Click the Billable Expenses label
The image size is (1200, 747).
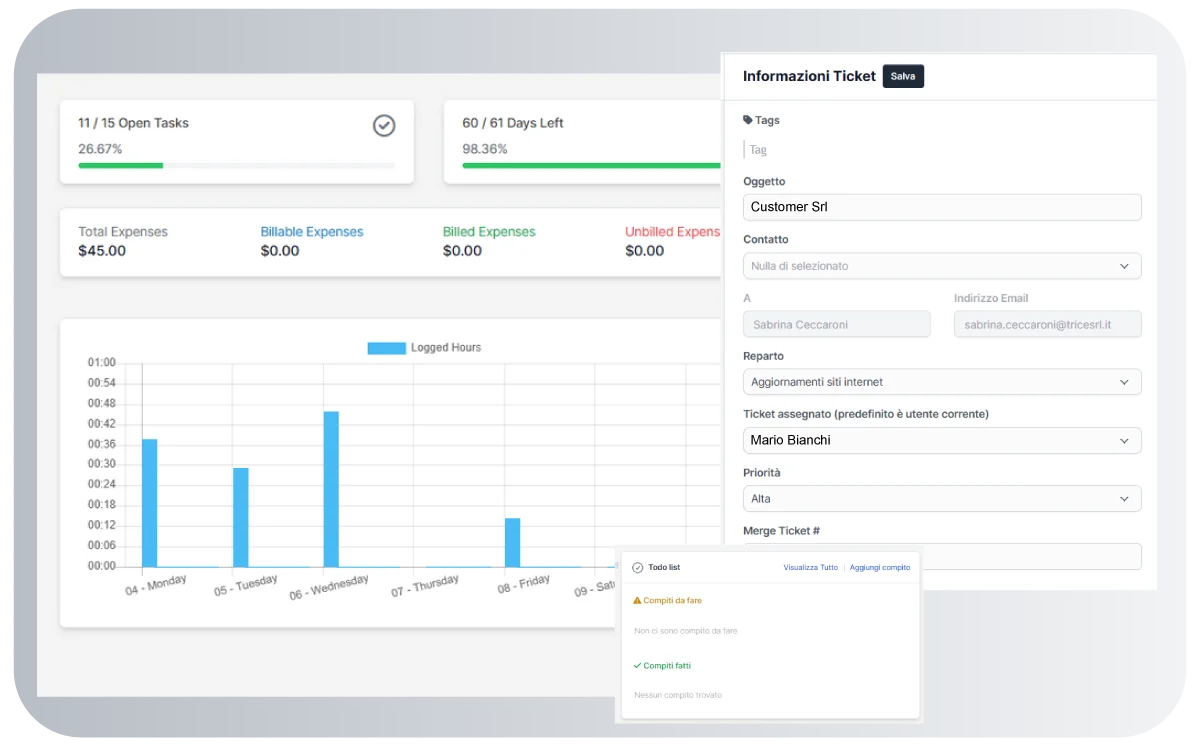(312, 232)
